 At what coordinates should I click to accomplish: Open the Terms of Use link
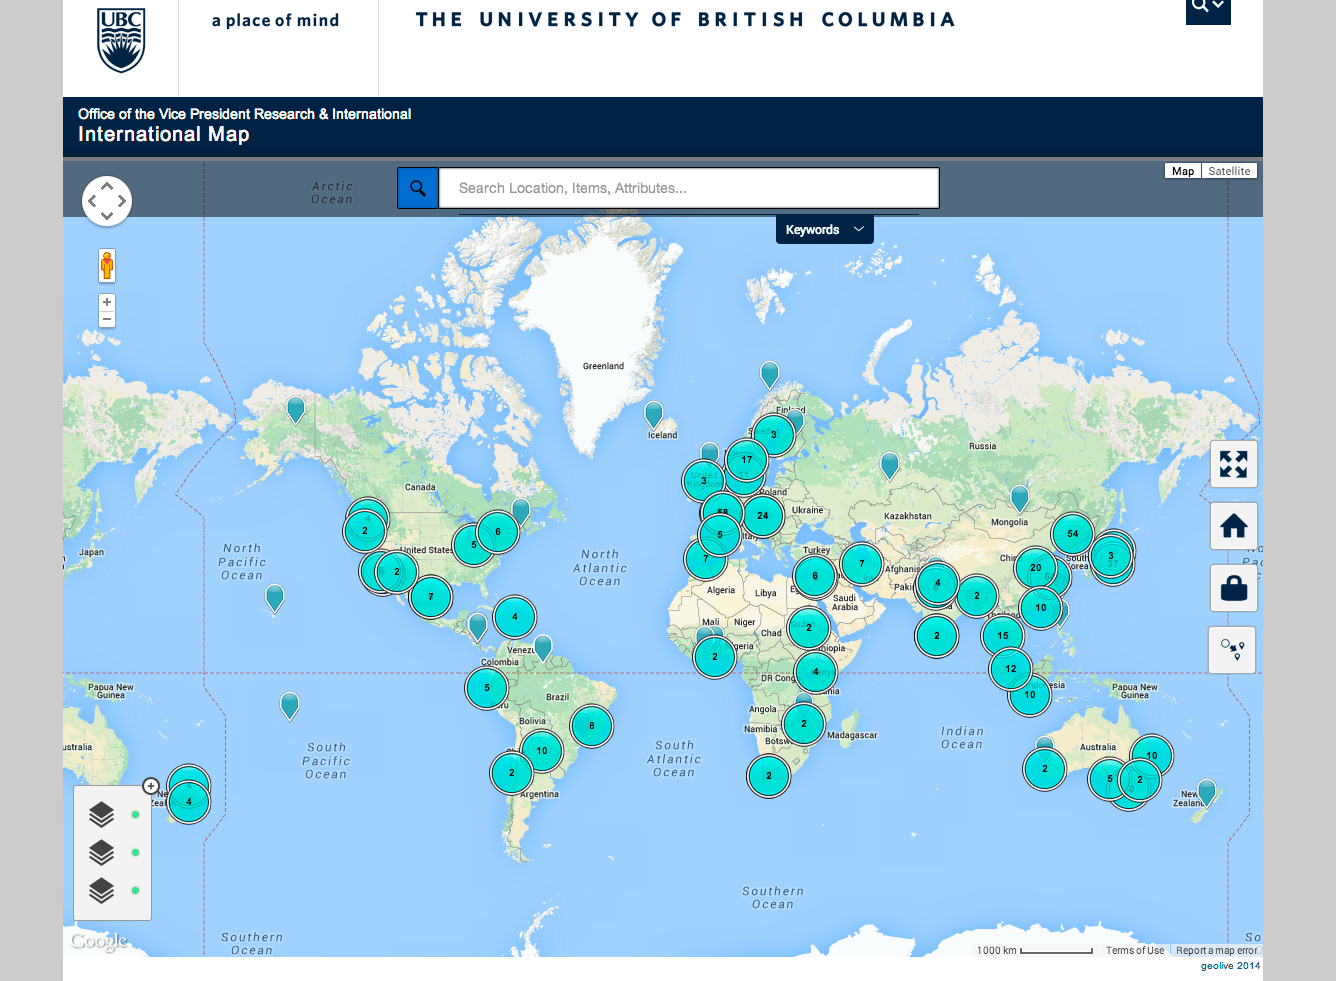coord(1135,951)
